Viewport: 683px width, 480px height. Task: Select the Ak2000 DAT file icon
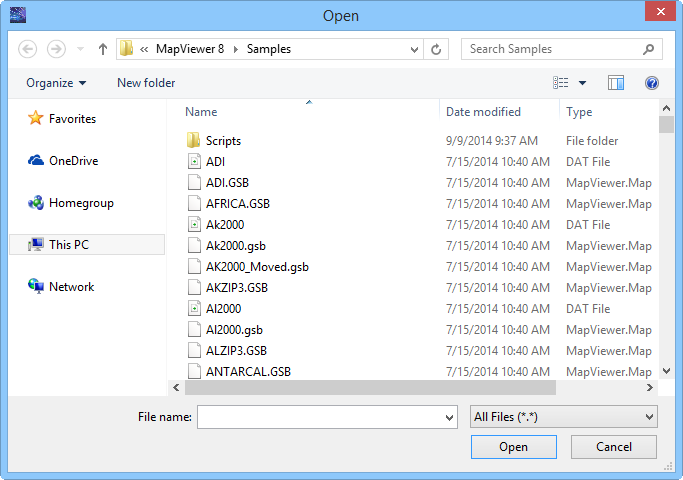[194, 224]
